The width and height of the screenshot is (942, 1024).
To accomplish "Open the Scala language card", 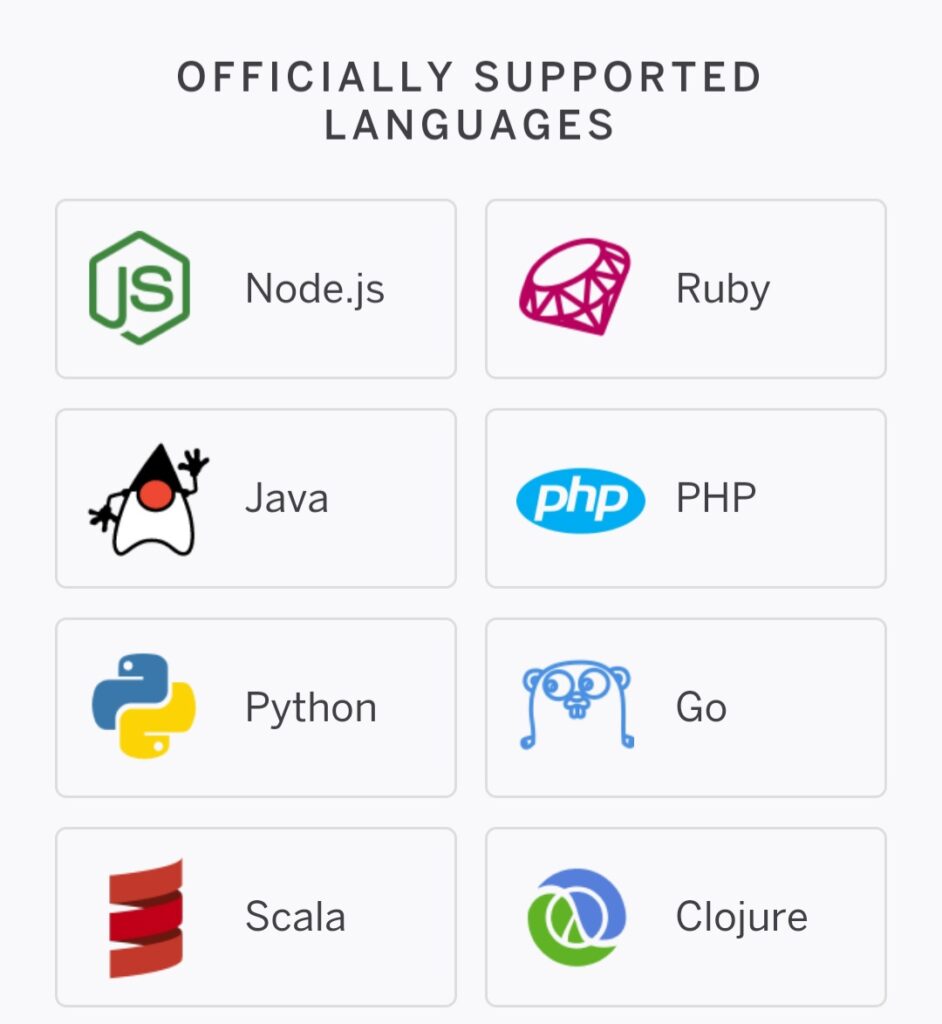I will (256, 915).
